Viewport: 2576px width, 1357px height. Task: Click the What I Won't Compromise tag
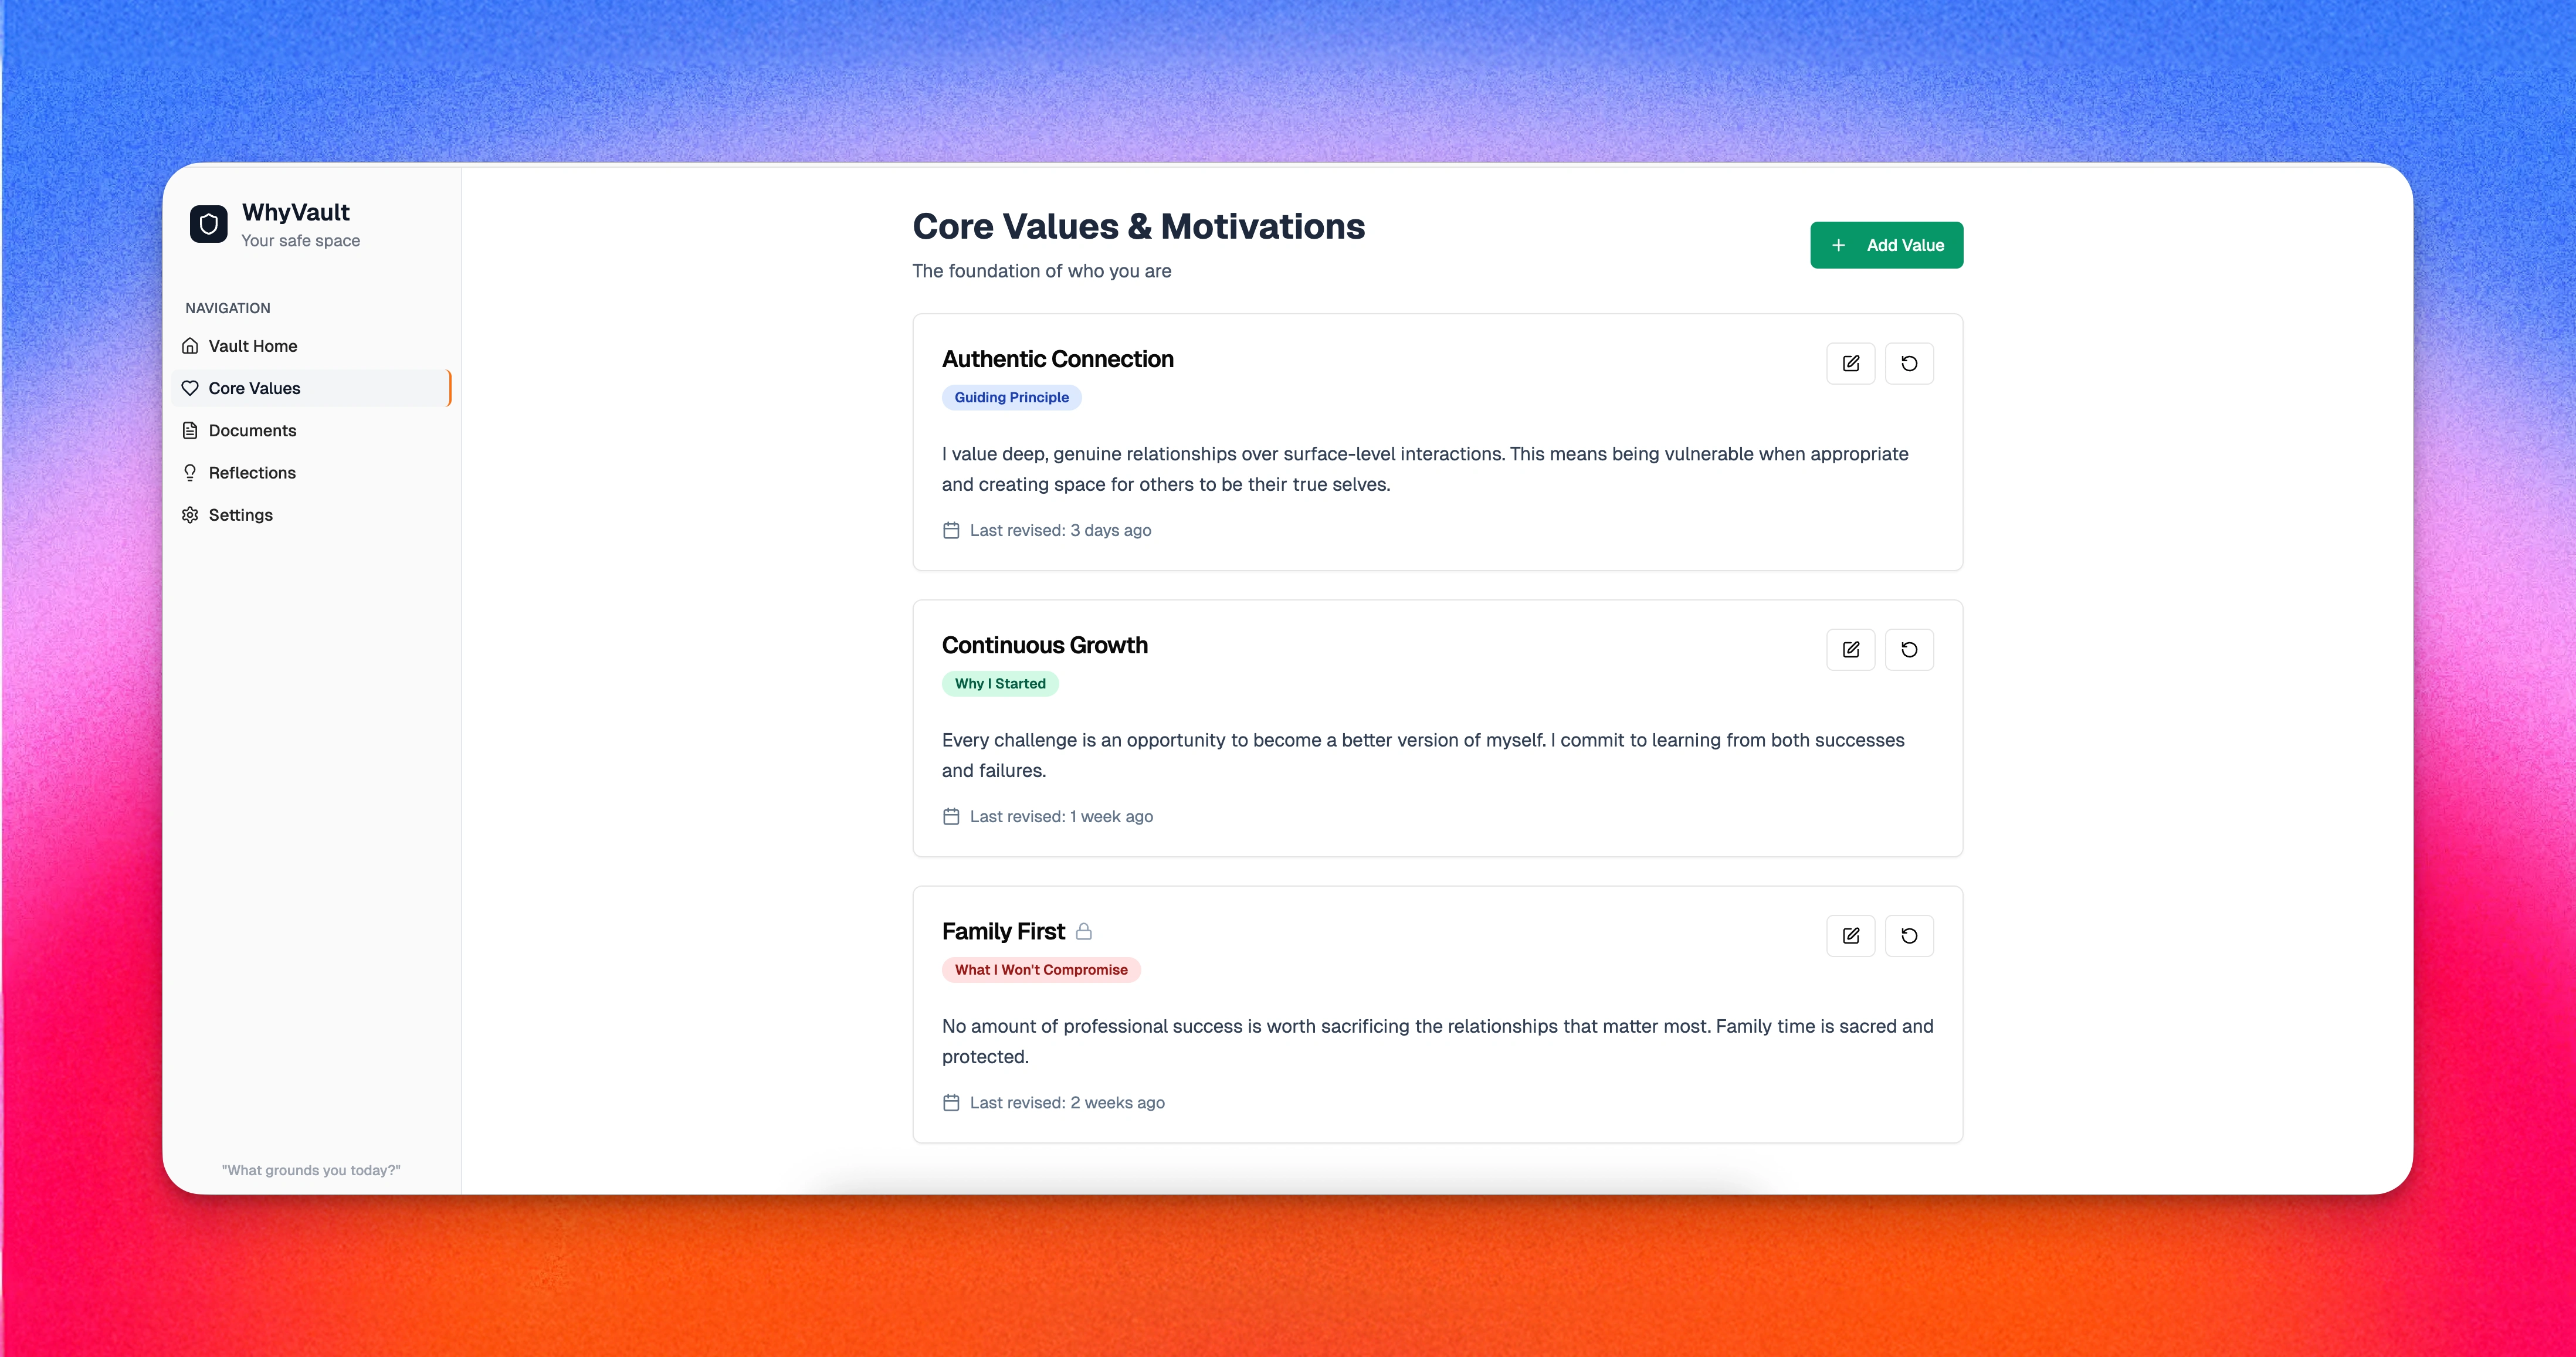click(1041, 970)
